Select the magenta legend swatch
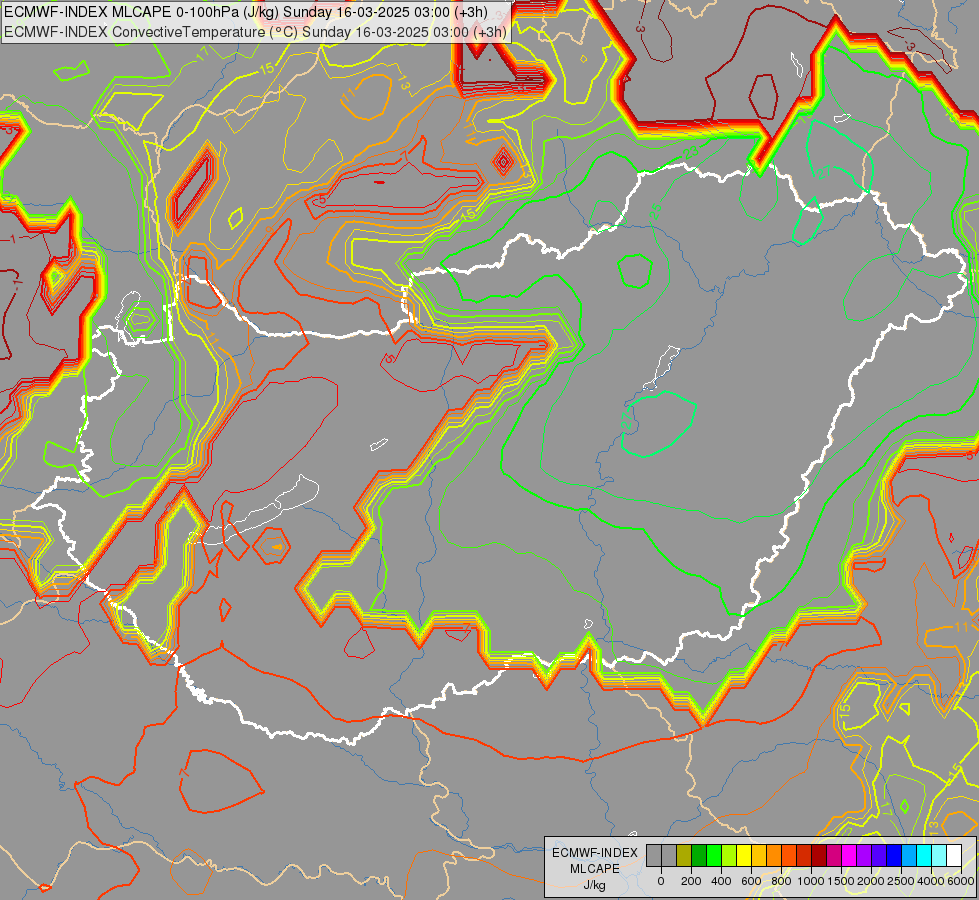979x900 pixels. point(850,855)
